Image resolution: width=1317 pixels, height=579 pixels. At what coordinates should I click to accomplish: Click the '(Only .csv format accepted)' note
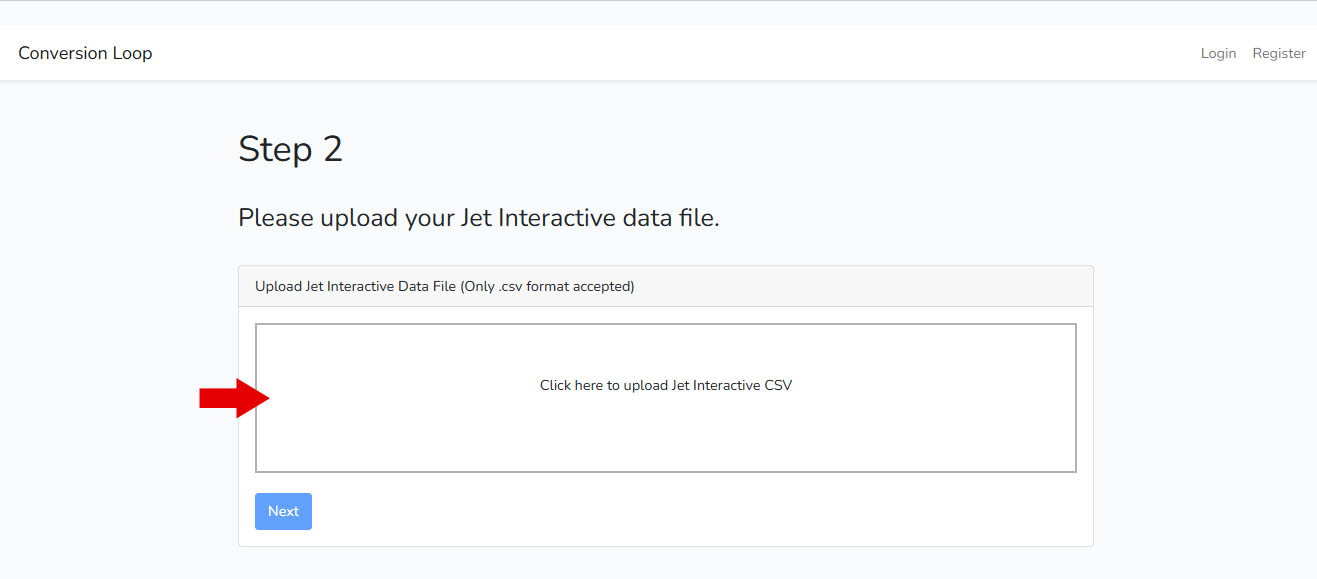pyautogui.click(x=546, y=286)
